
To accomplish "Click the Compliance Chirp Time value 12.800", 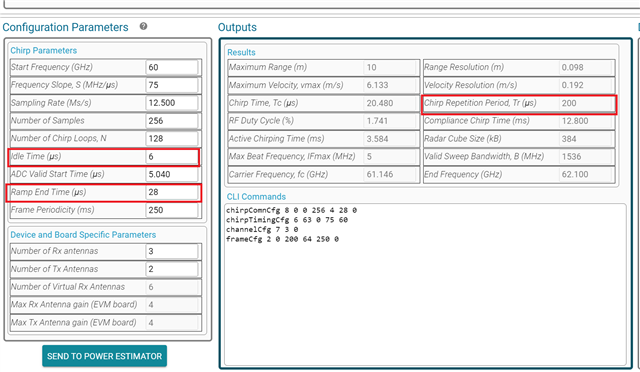I will tap(585, 121).
